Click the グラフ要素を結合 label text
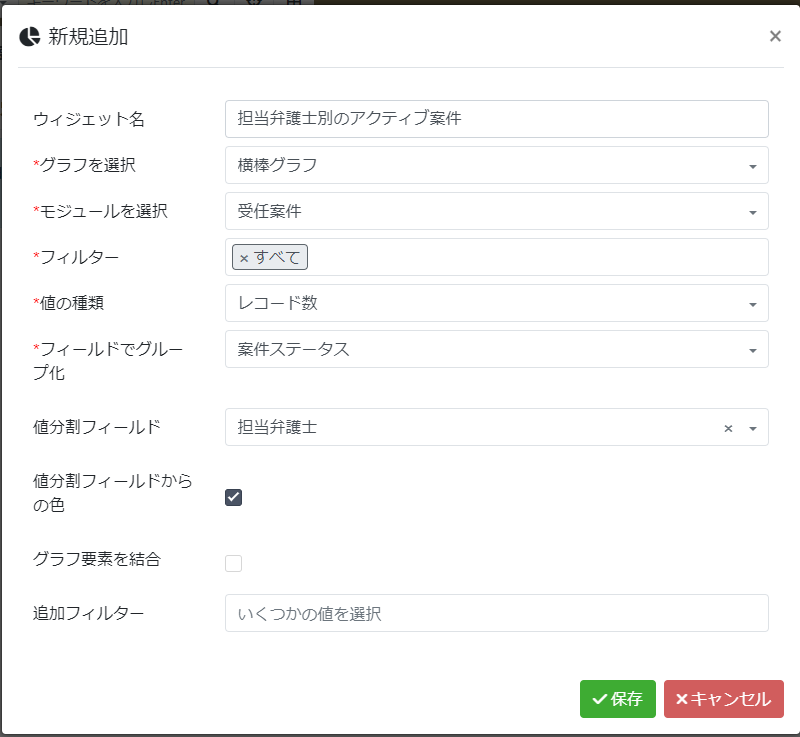The height and width of the screenshot is (737, 800). [97, 559]
